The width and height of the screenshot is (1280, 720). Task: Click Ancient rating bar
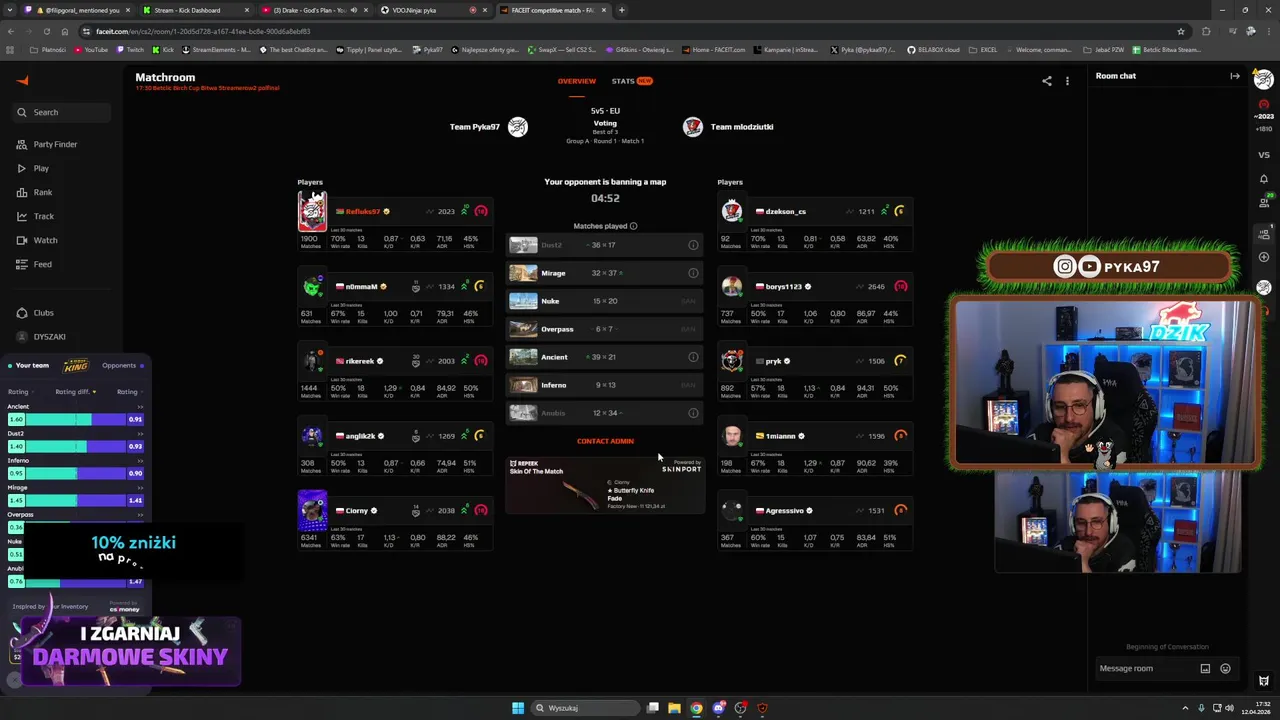(x=76, y=419)
